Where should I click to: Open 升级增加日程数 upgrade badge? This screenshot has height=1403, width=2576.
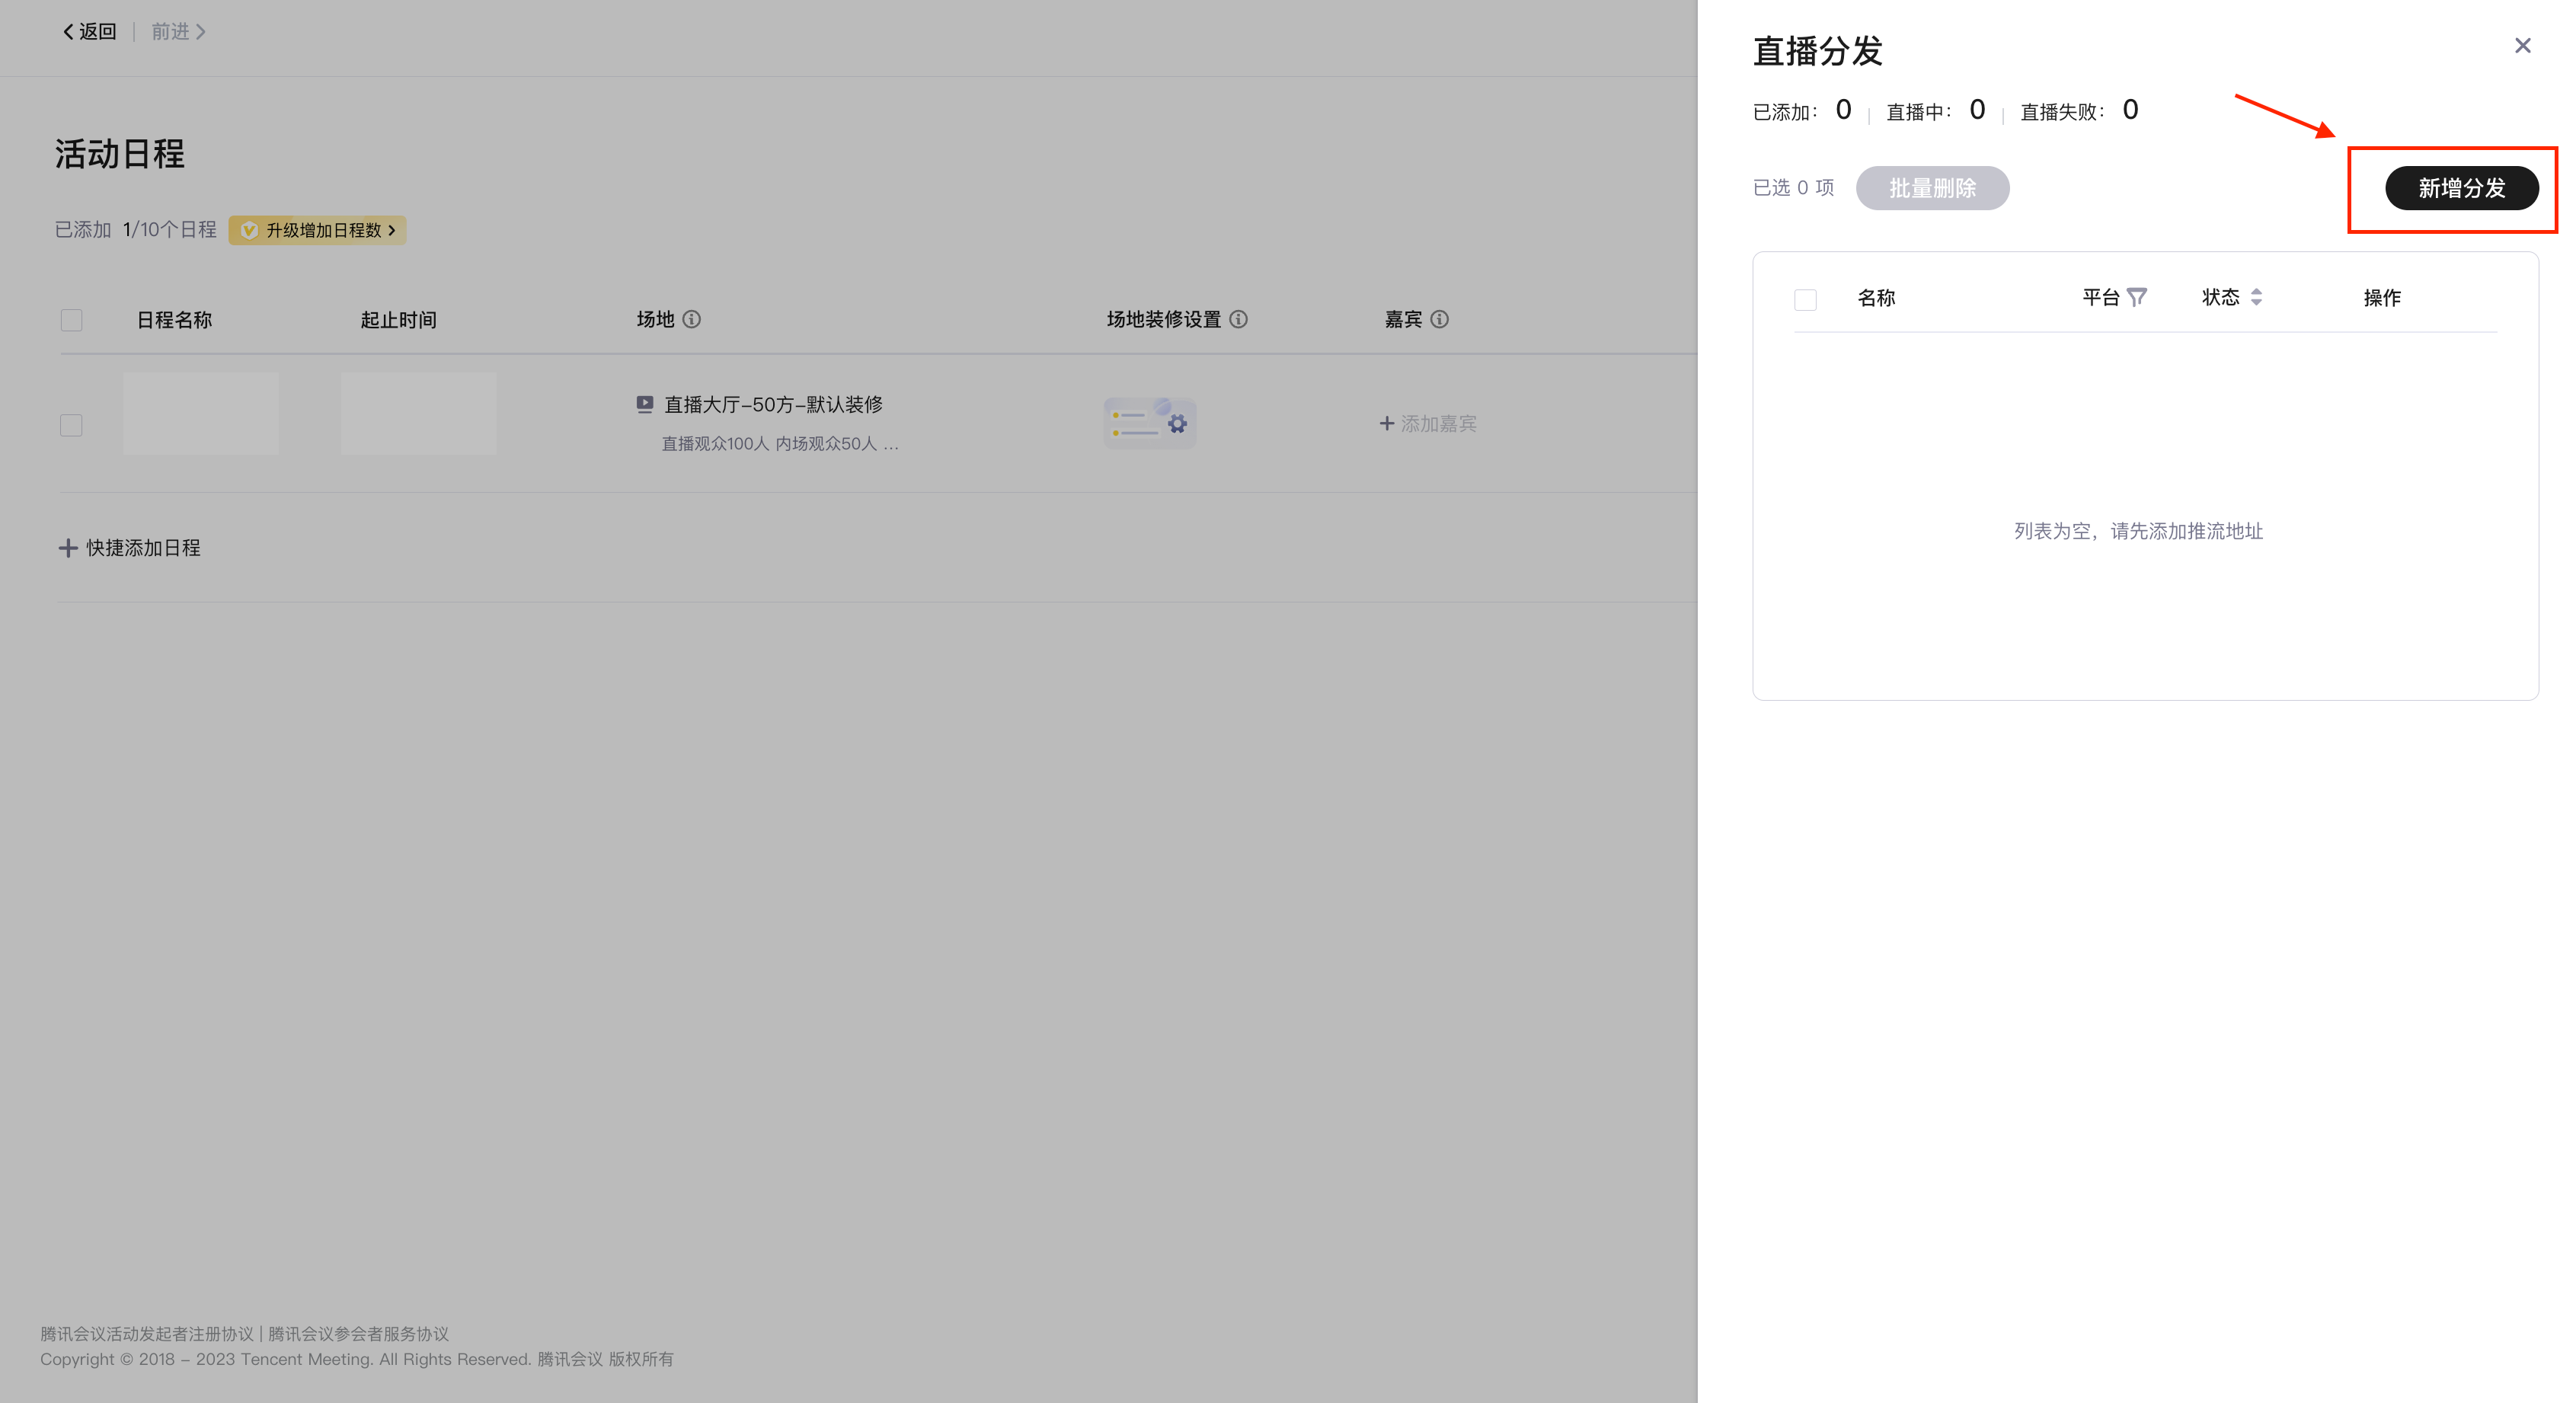[317, 230]
